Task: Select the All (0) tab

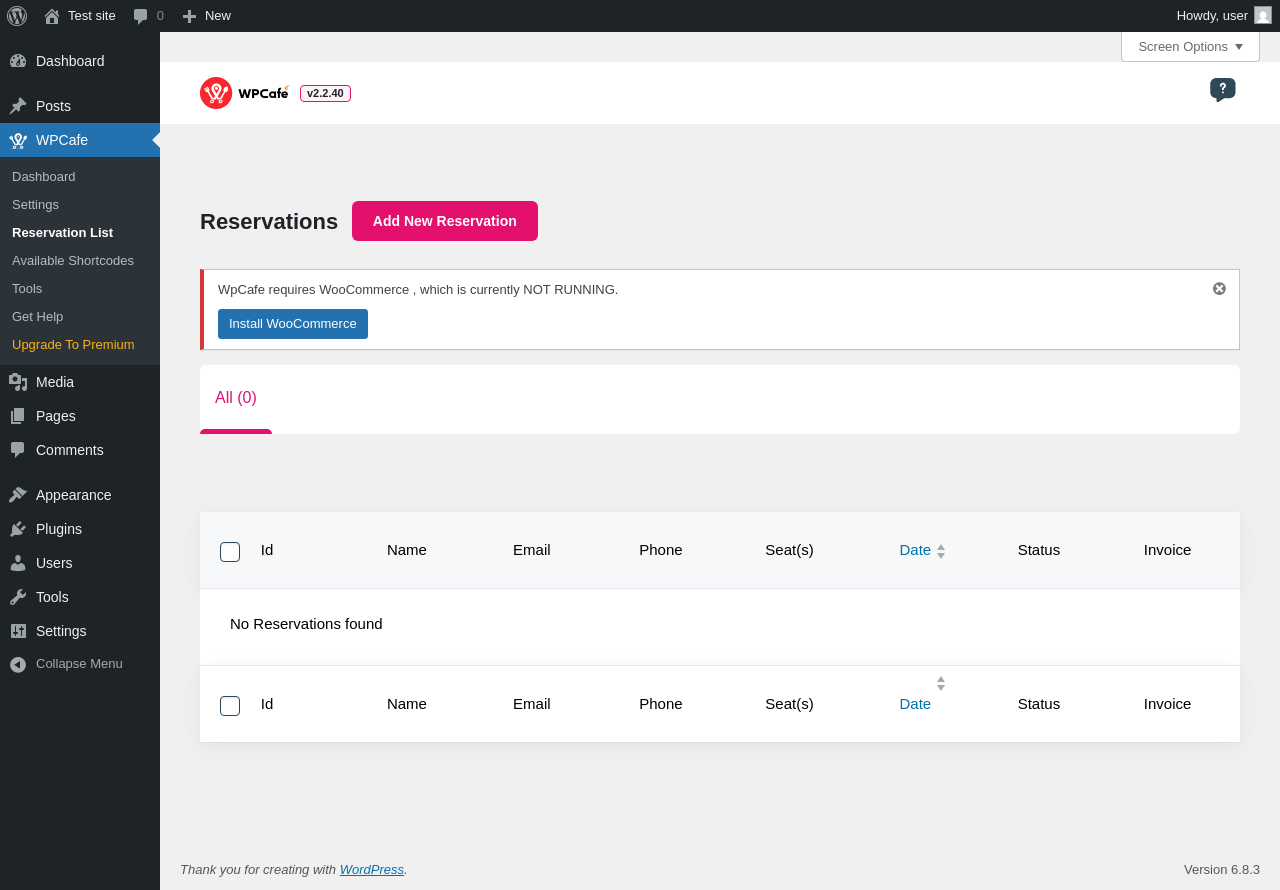Action: 236,398
